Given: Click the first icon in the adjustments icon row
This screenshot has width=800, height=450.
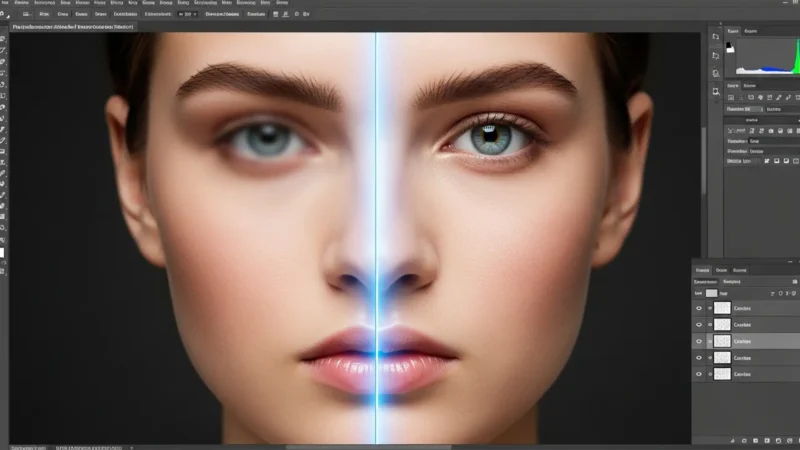Looking at the screenshot, I should click(731, 97).
